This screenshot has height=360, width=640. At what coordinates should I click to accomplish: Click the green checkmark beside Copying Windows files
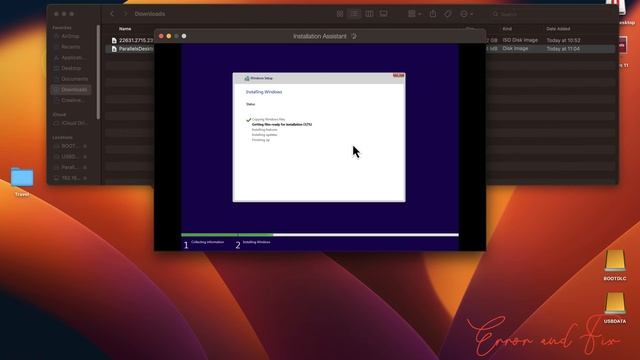click(x=248, y=120)
